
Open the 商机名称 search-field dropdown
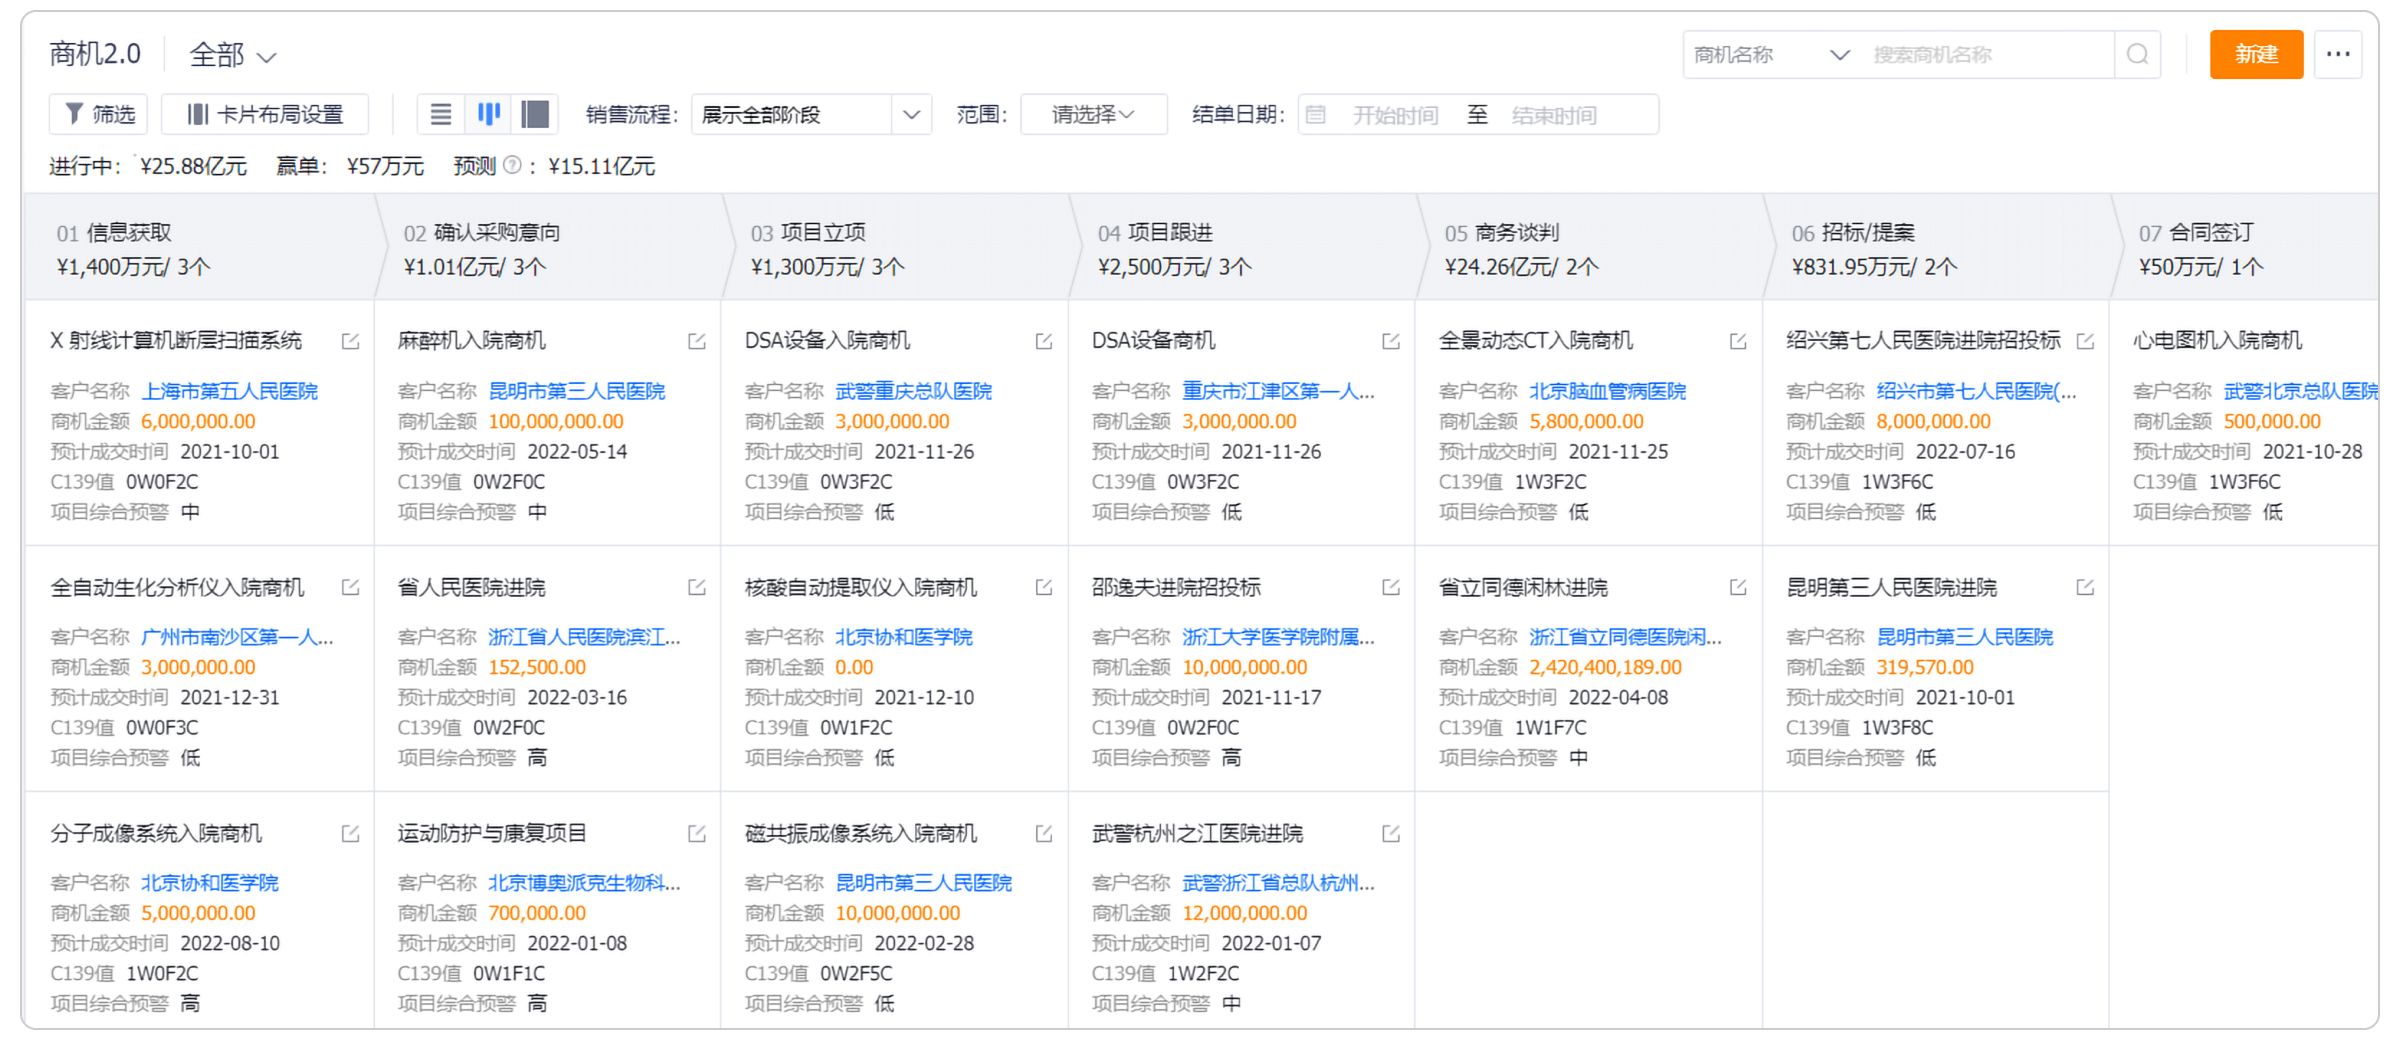click(1771, 55)
